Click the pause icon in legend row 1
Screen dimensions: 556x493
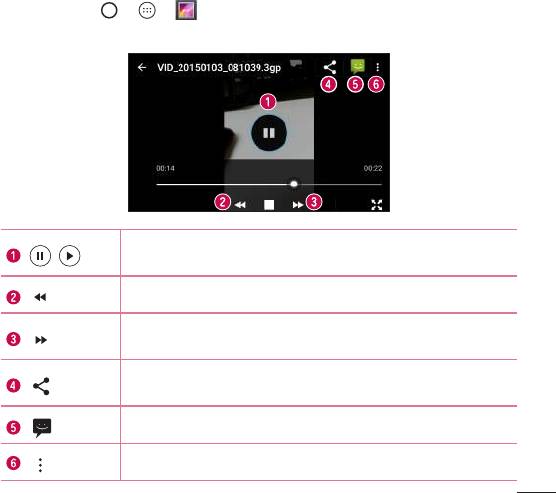(40, 256)
